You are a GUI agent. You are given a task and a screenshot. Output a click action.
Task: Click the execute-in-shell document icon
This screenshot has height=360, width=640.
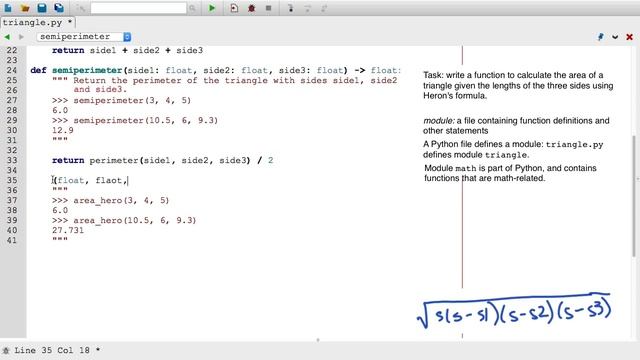(234, 8)
